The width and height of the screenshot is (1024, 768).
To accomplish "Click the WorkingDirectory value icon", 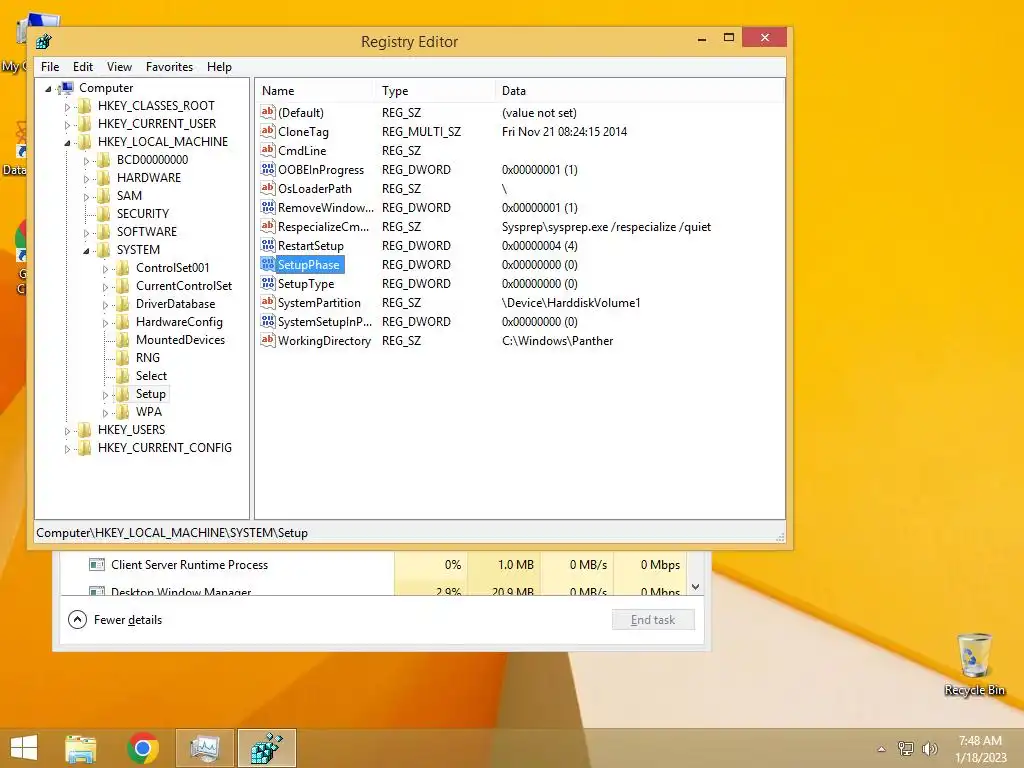I will click(268, 340).
